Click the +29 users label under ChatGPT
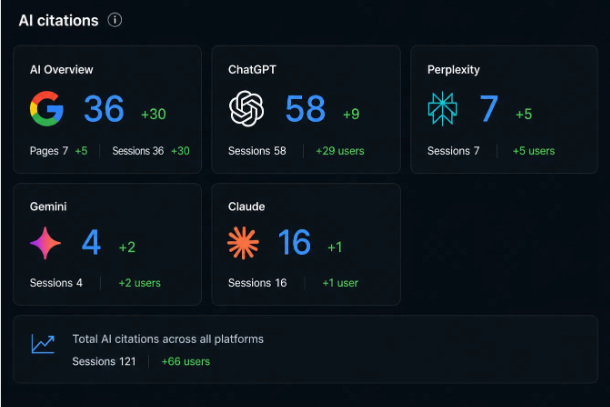Image resolution: width=610 pixels, height=407 pixels. (x=340, y=151)
